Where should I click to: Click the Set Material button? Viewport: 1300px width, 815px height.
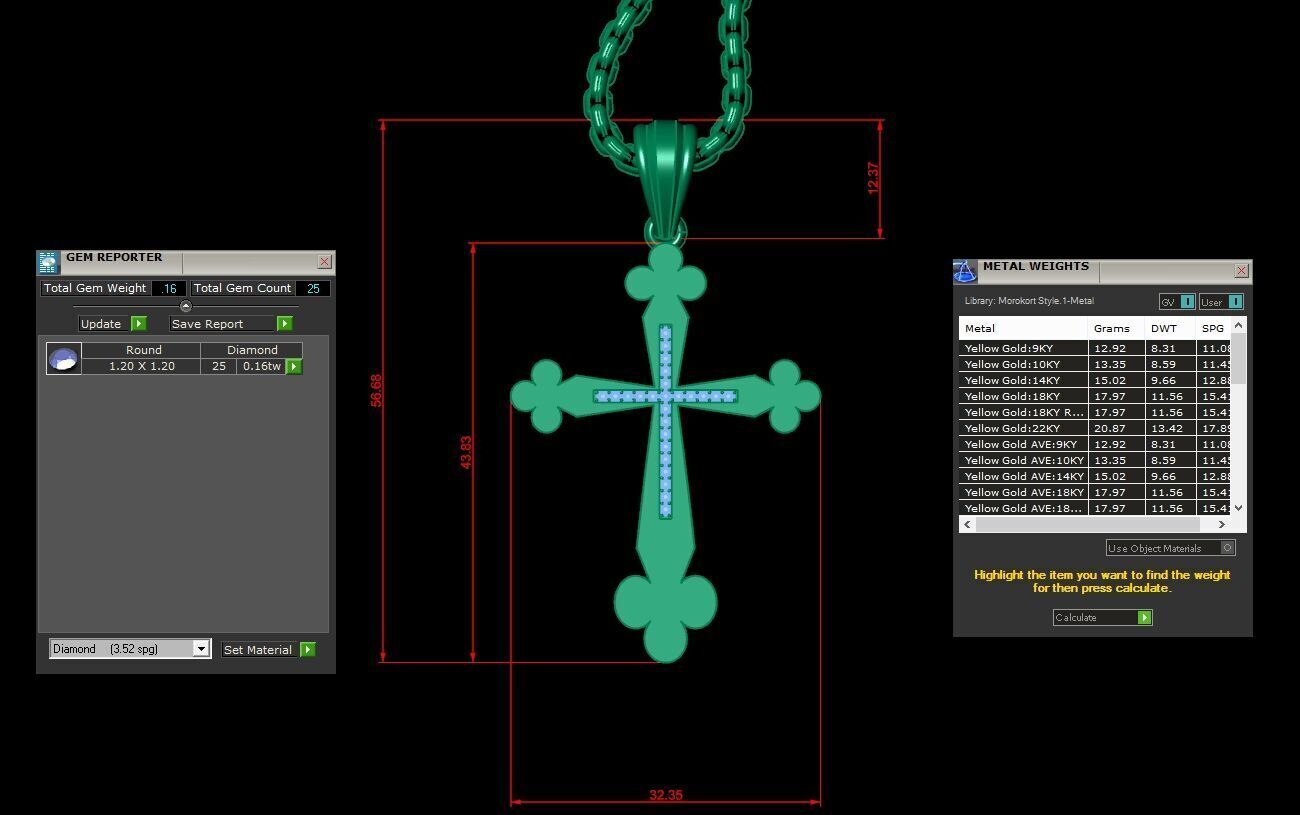[268, 650]
